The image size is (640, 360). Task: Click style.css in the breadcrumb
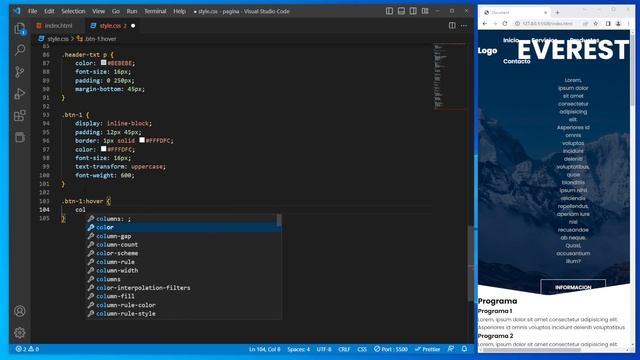click(58, 39)
